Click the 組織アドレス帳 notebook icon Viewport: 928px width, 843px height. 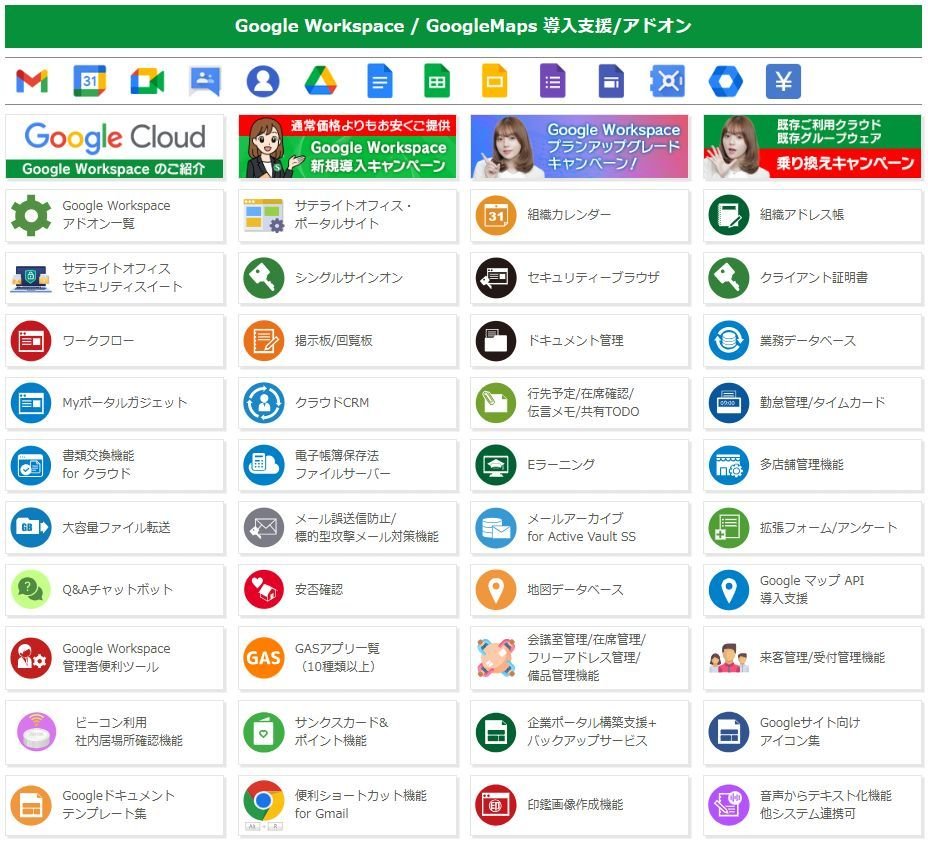(x=729, y=215)
